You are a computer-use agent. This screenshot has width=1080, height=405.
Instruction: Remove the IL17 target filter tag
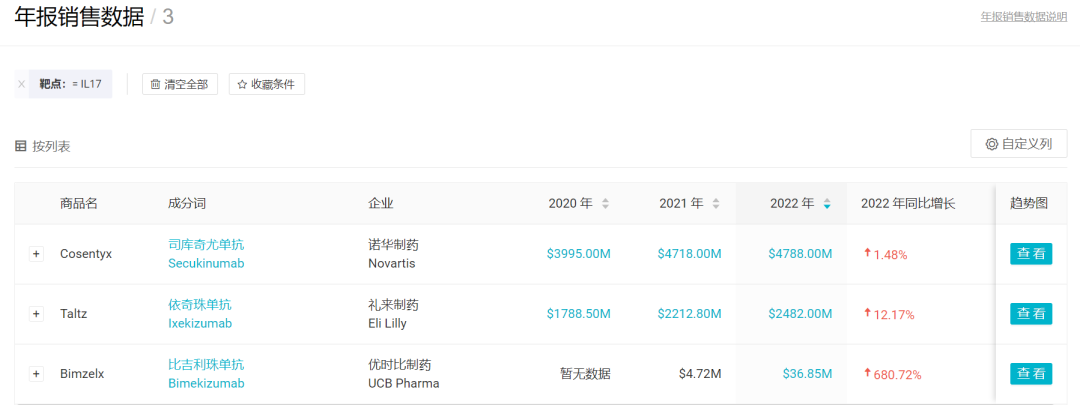(22, 84)
